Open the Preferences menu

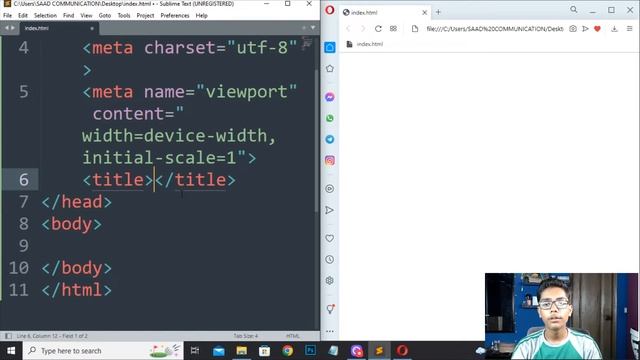pyautogui.click(x=175, y=16)
